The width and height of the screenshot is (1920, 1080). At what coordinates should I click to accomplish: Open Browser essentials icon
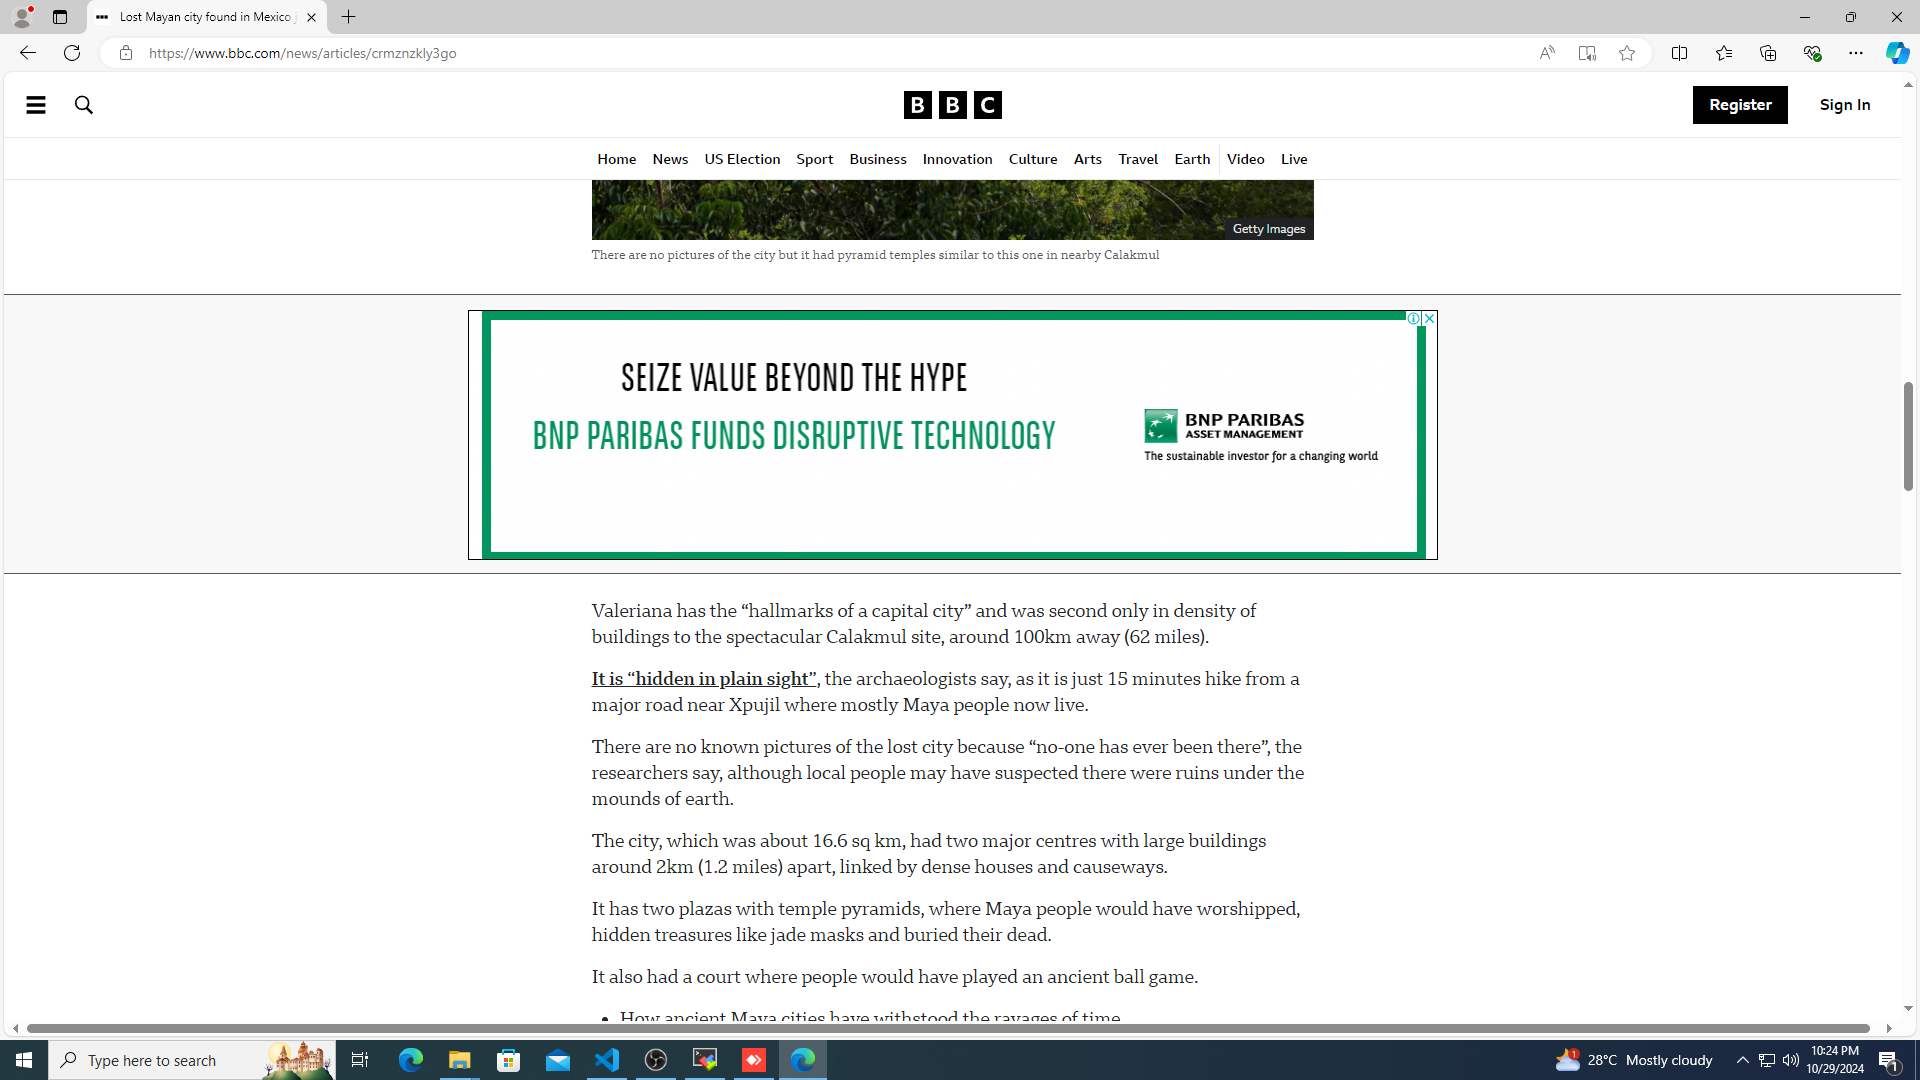click(x=1811, y=53)
